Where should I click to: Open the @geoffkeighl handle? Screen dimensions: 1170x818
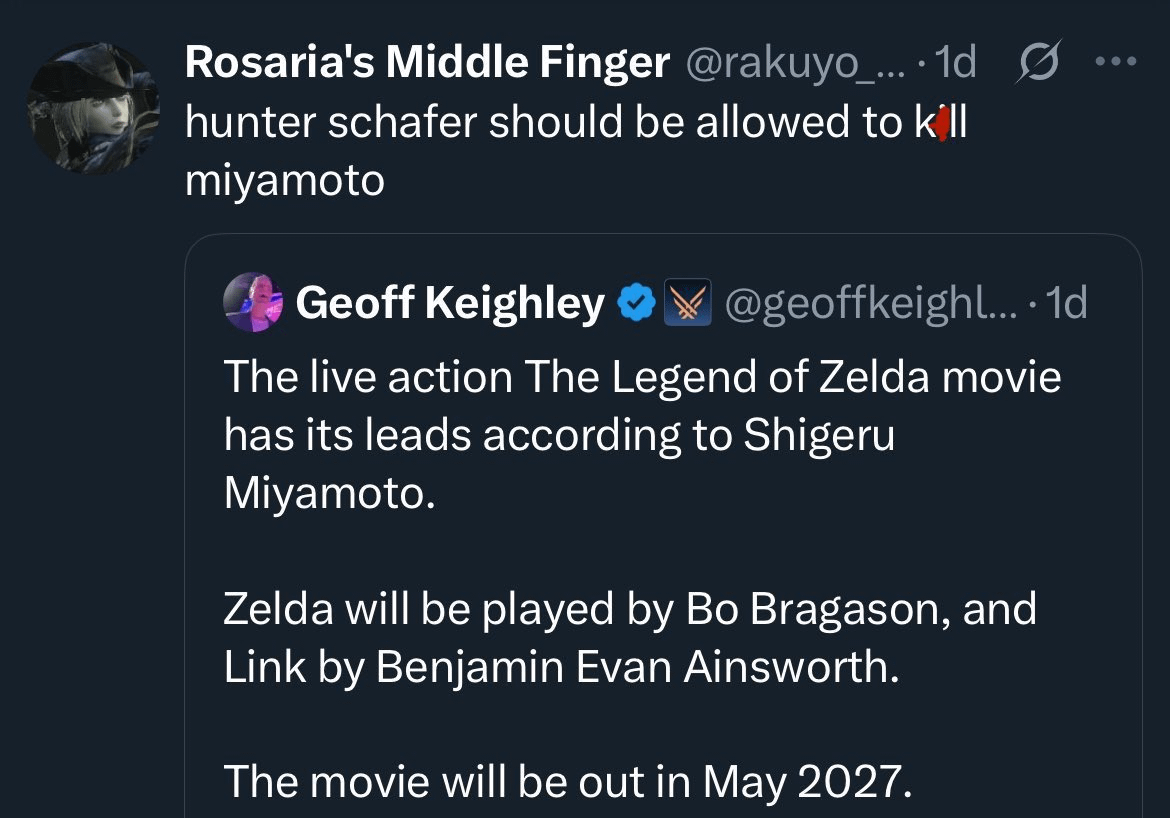(x=860, y=302)
